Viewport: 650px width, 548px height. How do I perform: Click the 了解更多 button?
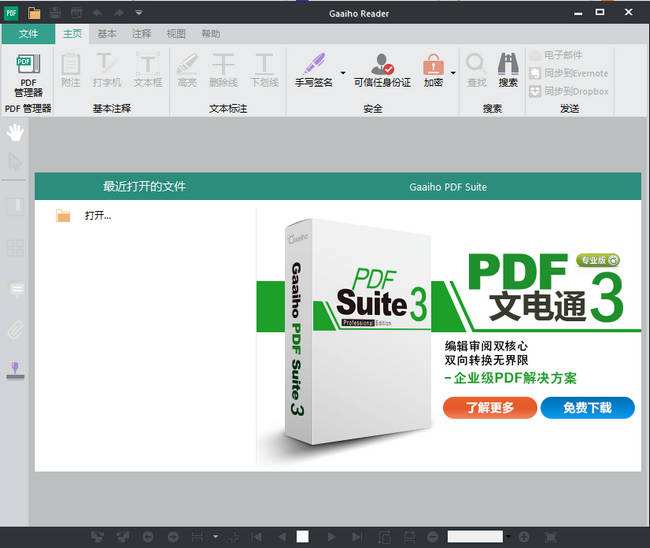point(490,408)
